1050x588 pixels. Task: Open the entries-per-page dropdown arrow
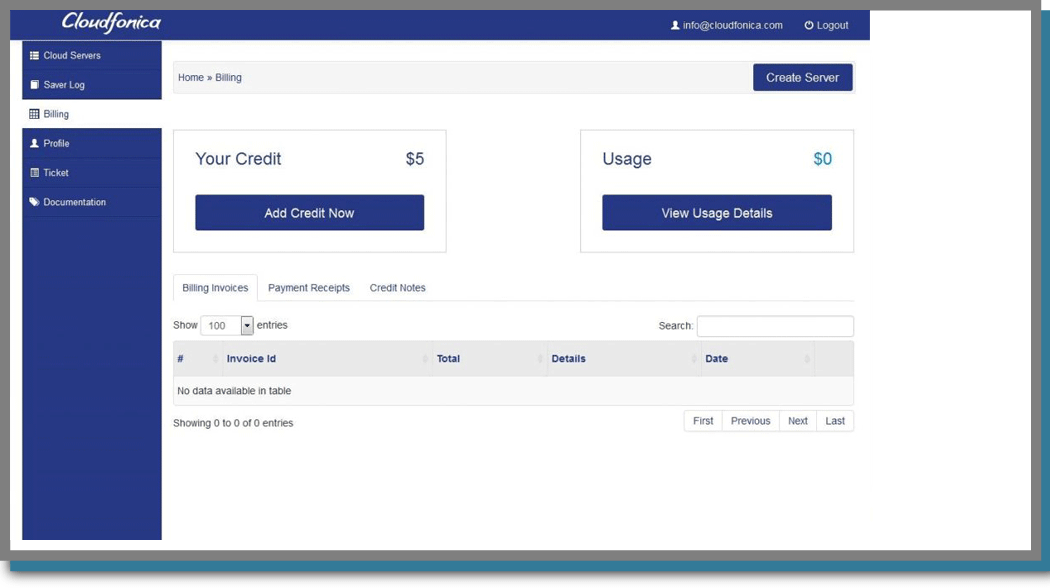pyautogui.click(x=247, y=325)
